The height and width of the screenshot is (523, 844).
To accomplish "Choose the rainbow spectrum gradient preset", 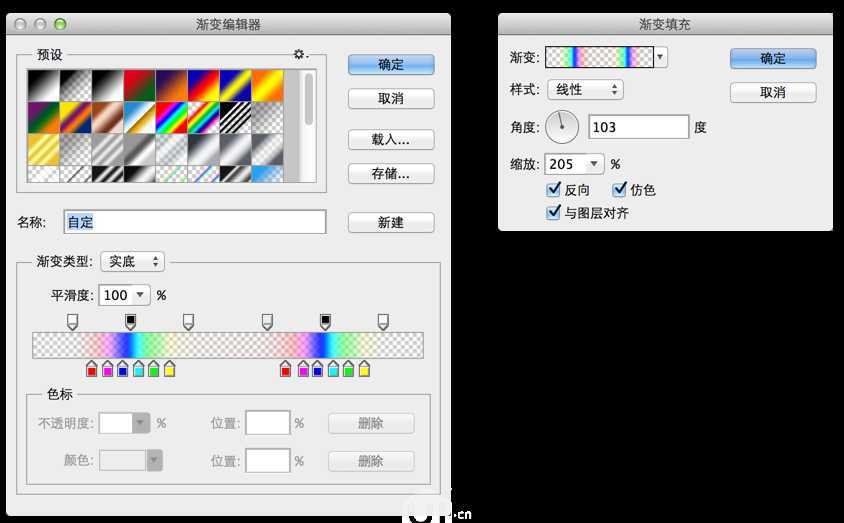I will pos(170,117).
